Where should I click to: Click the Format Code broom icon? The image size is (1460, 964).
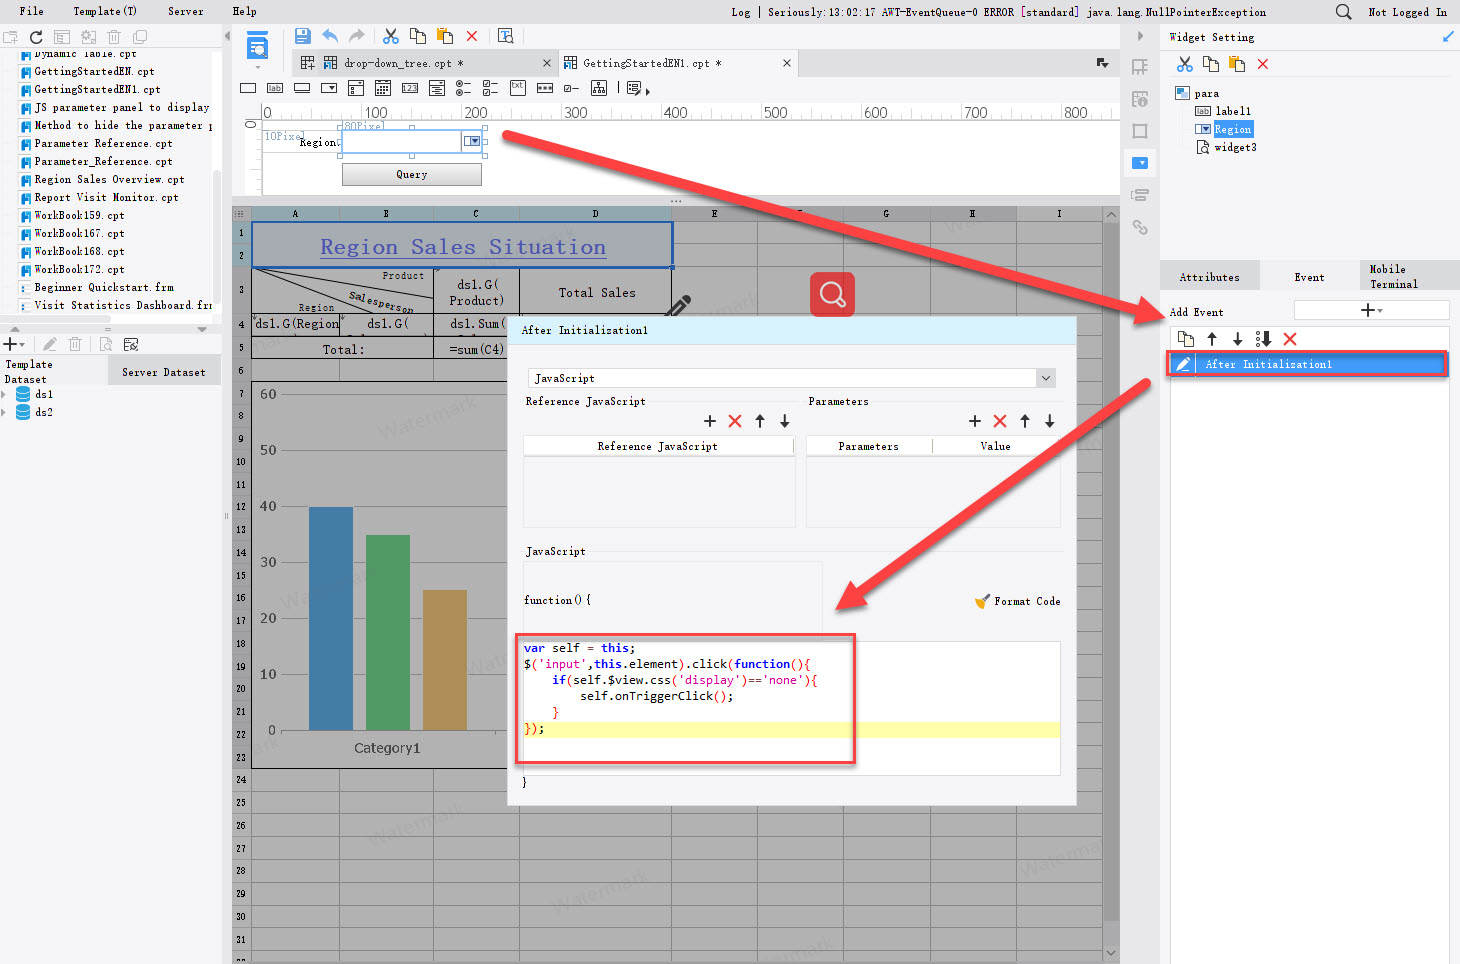point(982,601)
